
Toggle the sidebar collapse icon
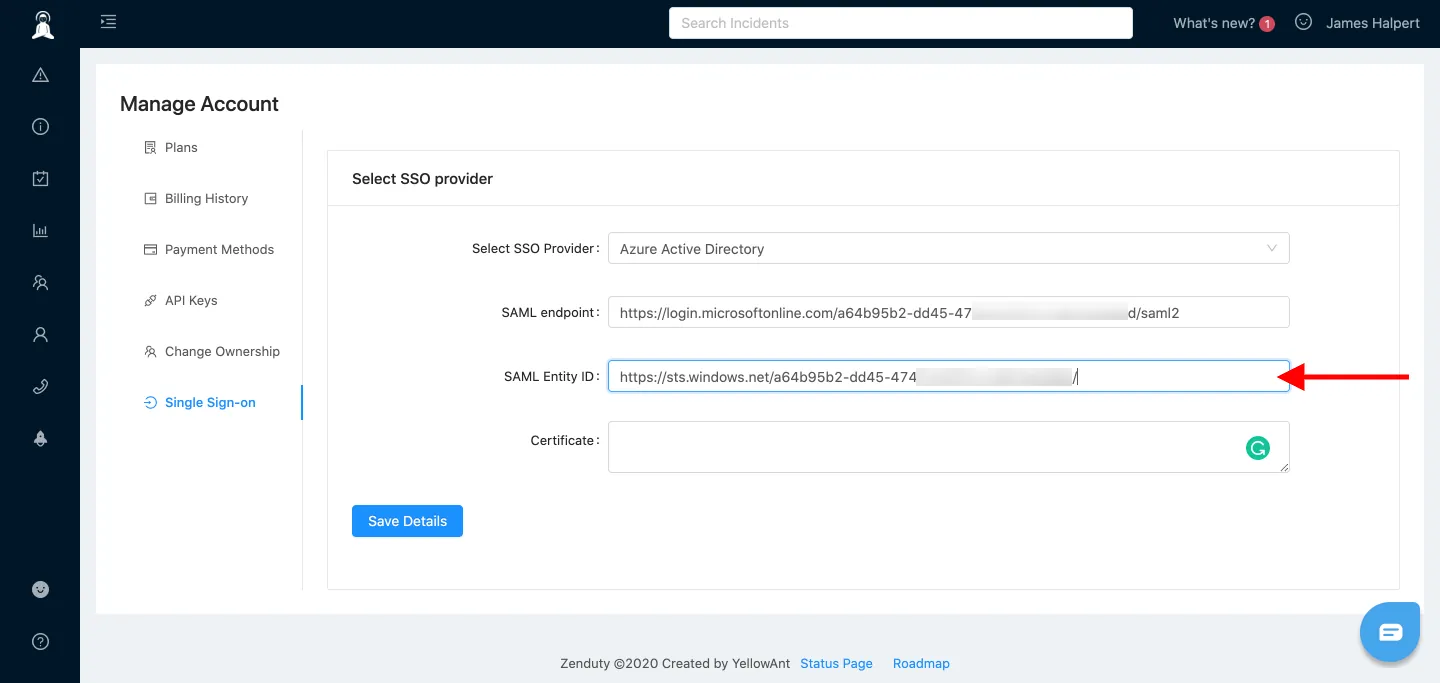(x=108, y=22)
